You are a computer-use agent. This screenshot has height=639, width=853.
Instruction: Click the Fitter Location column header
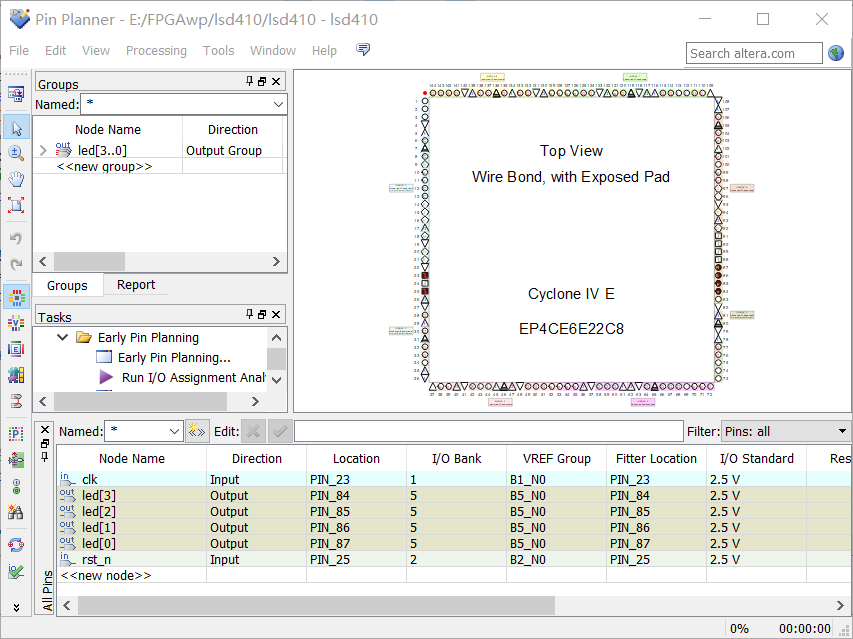coord(656,458)
